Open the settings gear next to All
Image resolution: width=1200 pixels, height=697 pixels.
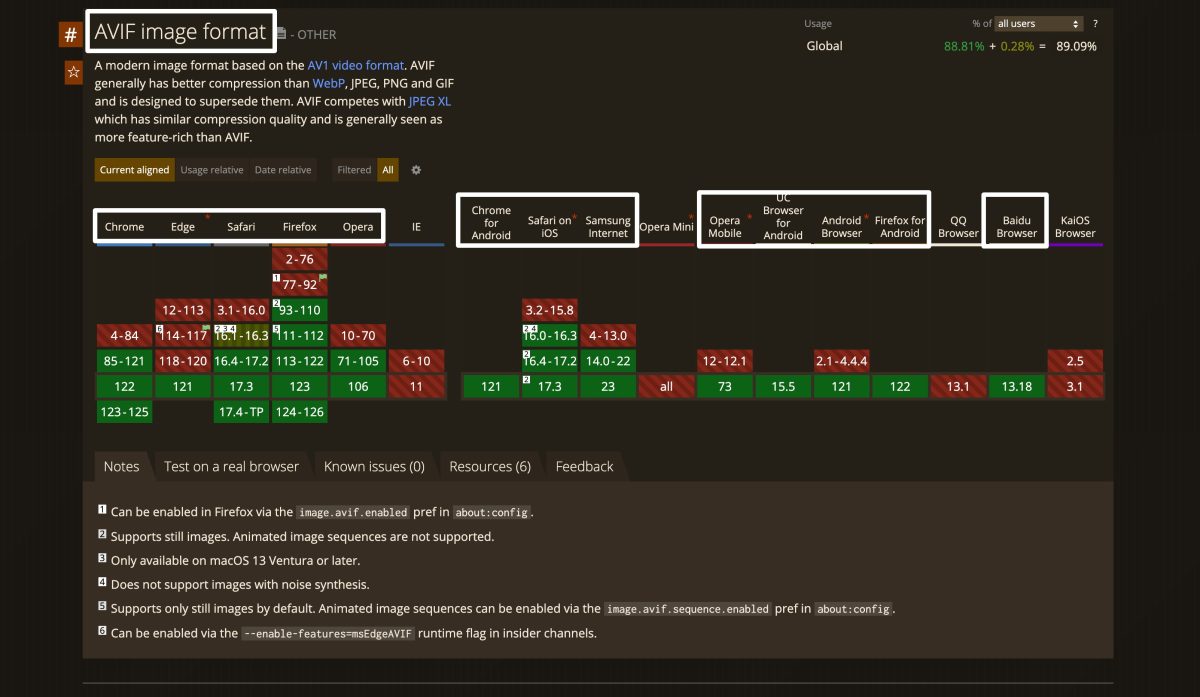click(x=416, y=170)
